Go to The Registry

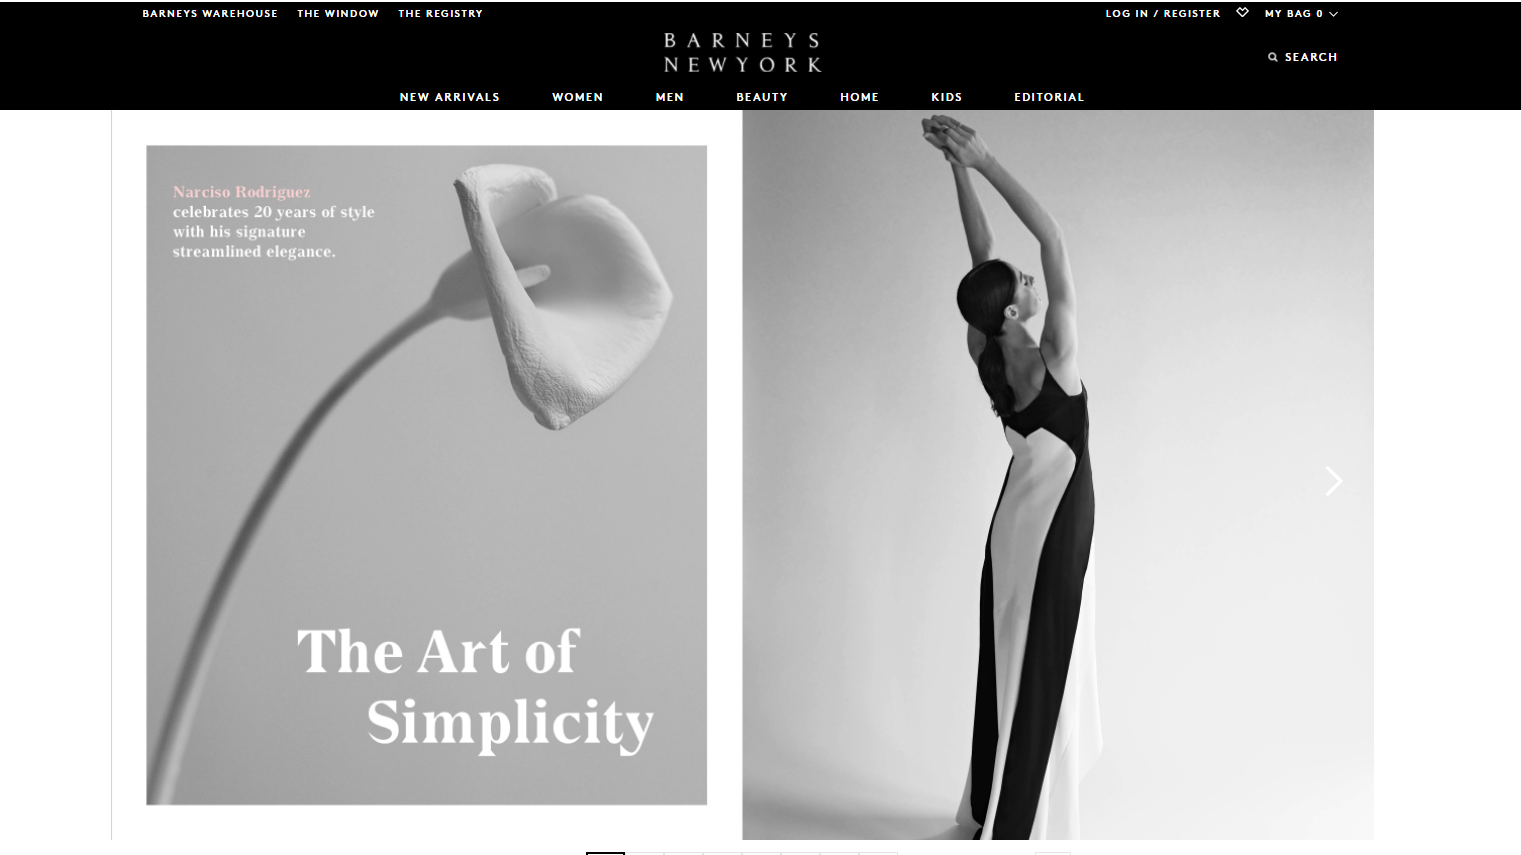(440, 13)
